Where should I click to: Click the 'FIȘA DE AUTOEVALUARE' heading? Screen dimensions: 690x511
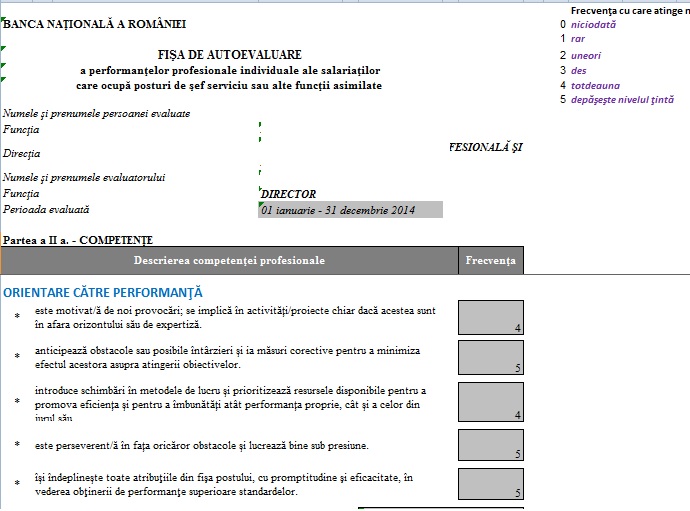[x=229, y=55]
